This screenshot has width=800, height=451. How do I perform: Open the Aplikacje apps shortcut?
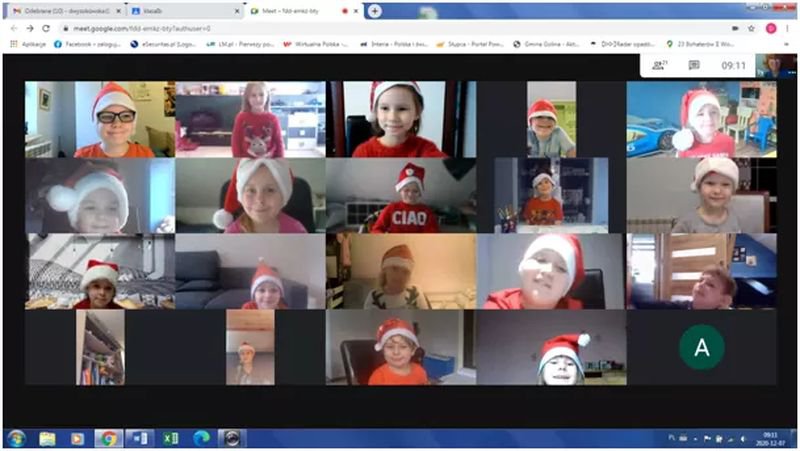click(28, 44)
